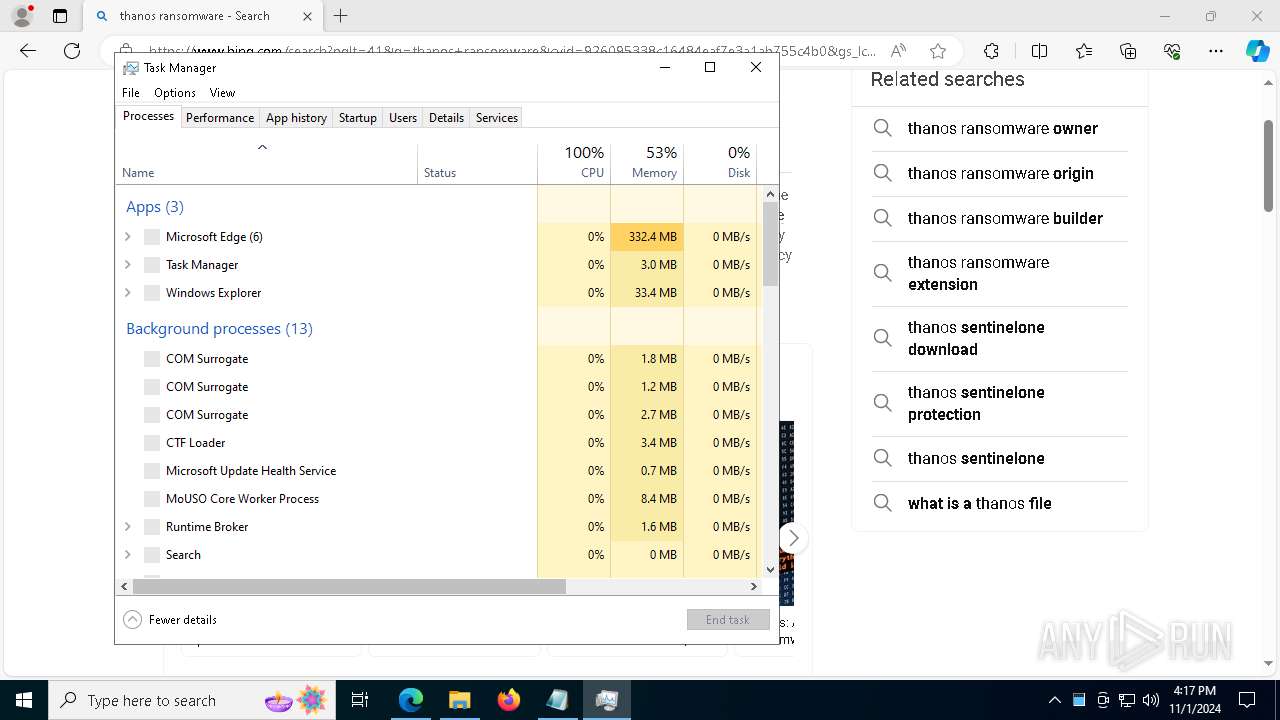The image size is (1280, 720).
Task: Open volume control in tray
Action: pos(1151,700)
